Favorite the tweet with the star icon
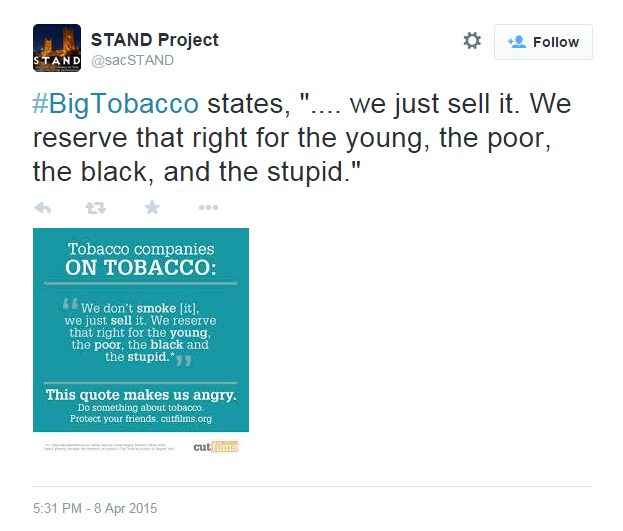 (152, 207)
